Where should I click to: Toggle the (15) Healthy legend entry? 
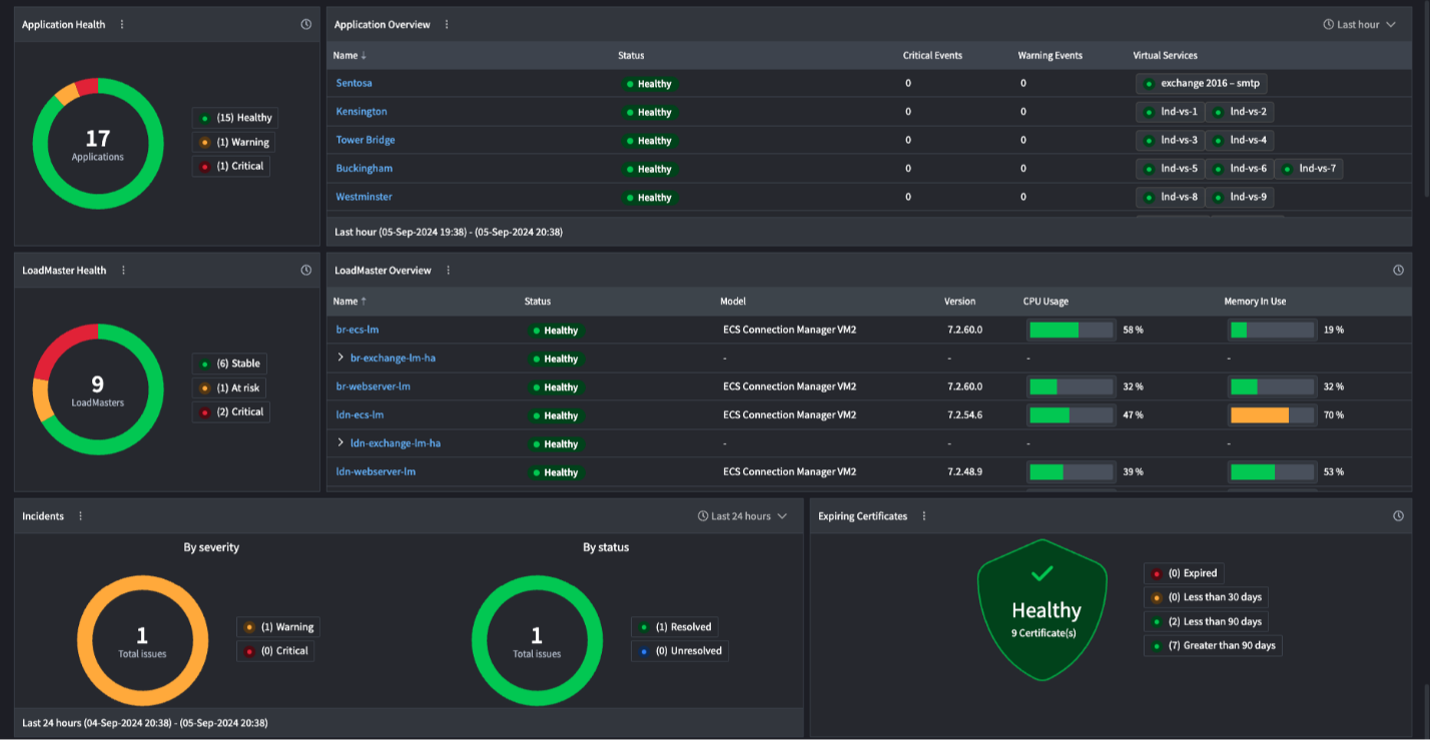pyautogui.click(x=237, y=117)
